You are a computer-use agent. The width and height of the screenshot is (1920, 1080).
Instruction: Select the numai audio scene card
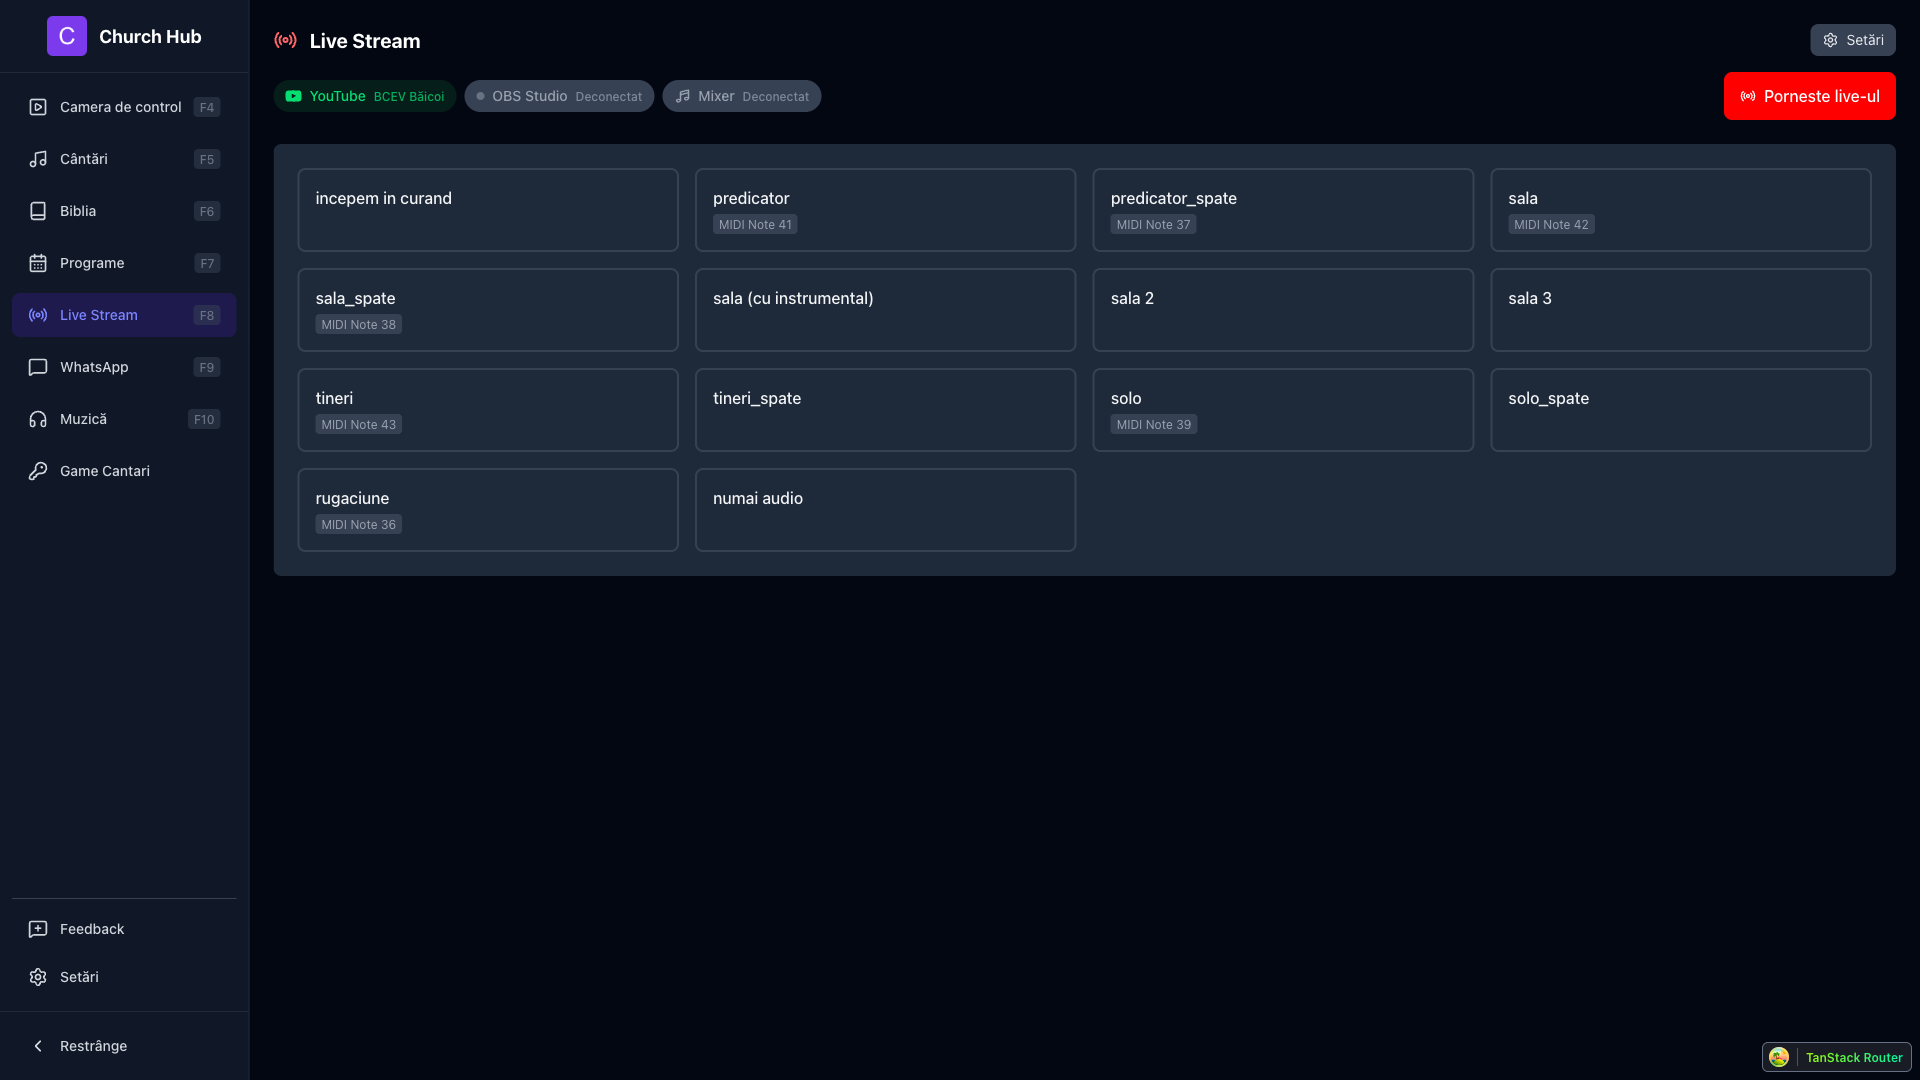pyautogui.click(x=884, y=509)
